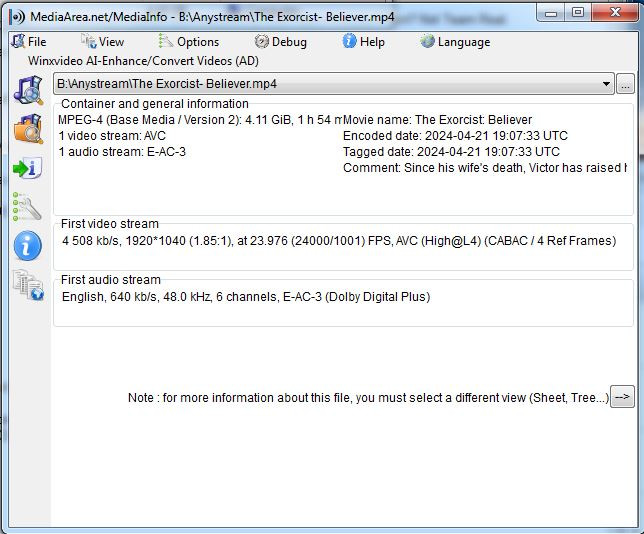Click the MediaInfo title bar app icon
The image size is (644, 534).
[18, 17]
